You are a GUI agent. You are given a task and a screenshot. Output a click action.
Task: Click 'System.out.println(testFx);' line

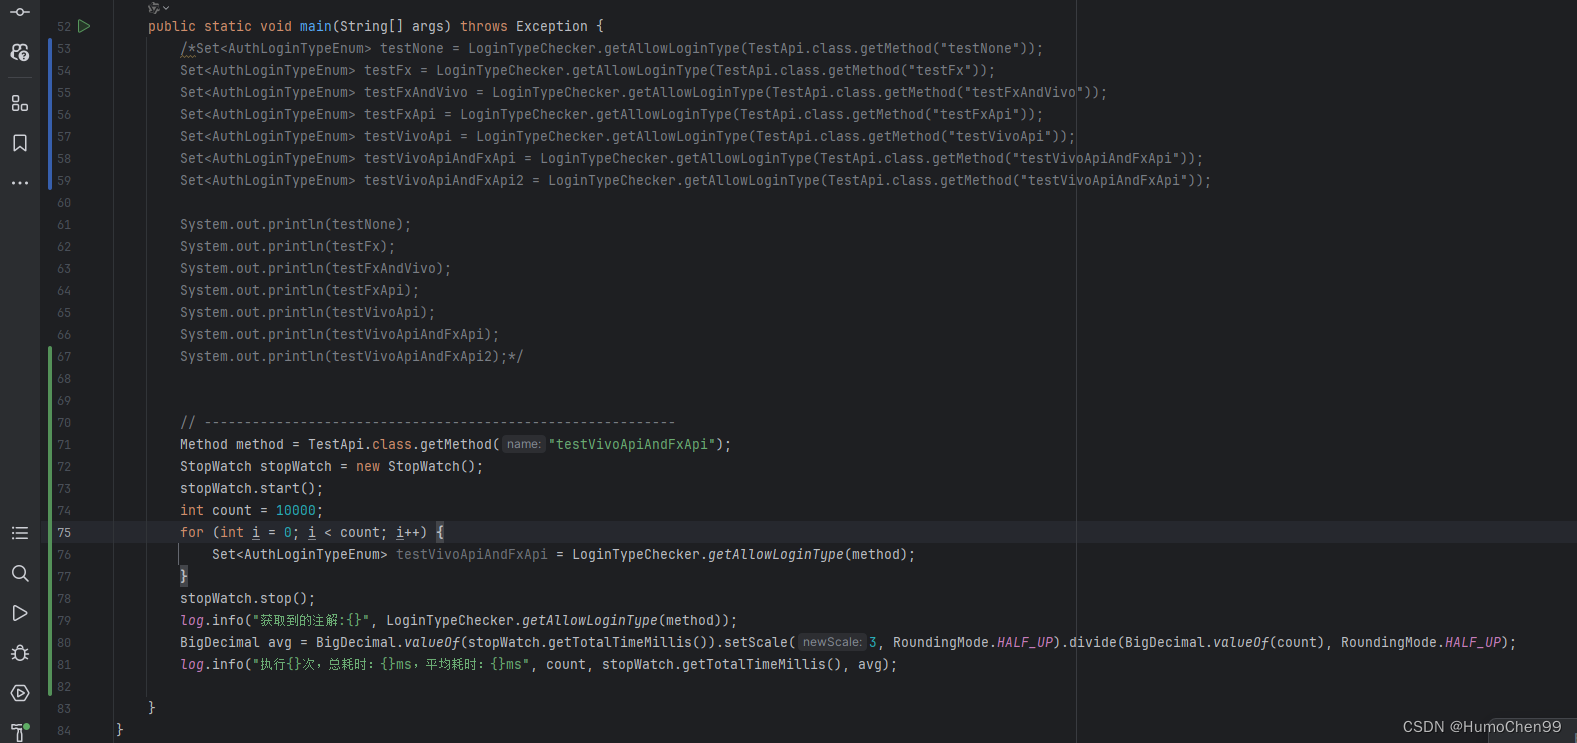288,246
